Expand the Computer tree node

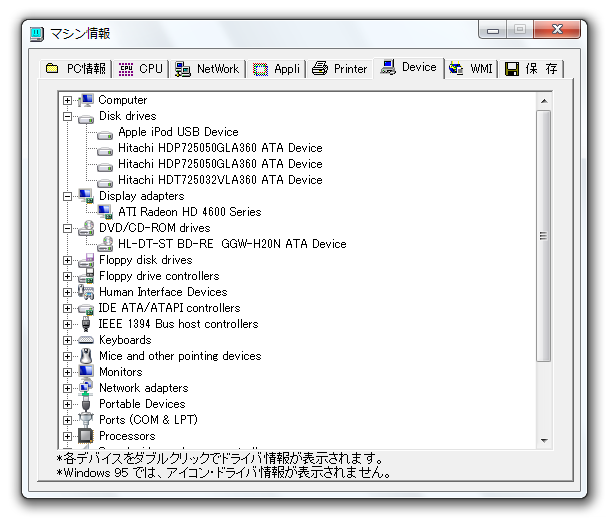67,100
